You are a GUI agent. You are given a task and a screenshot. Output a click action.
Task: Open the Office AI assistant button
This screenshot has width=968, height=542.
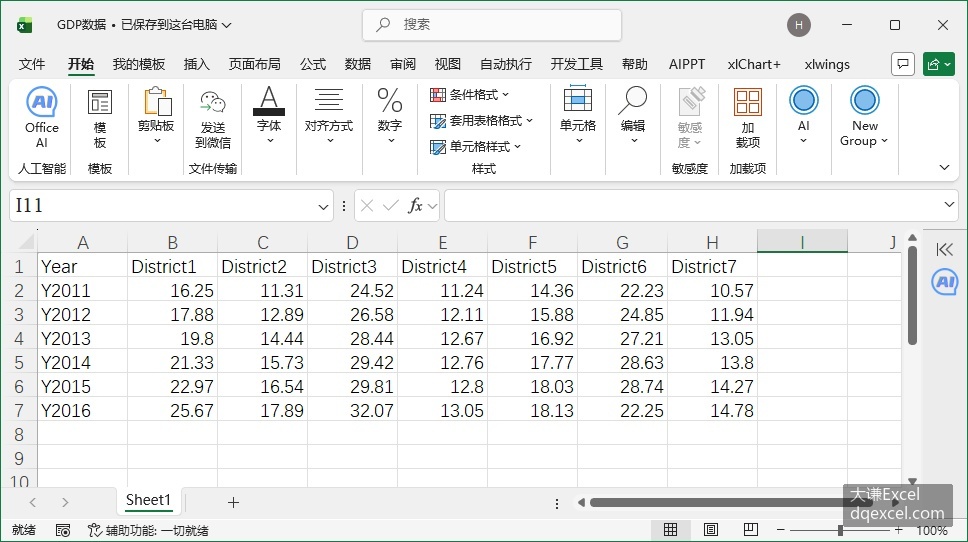pos(42,118)
